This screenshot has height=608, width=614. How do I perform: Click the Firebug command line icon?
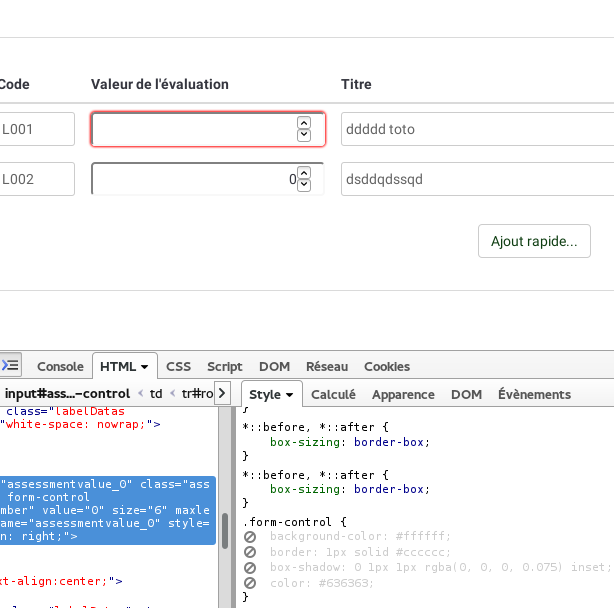10,366
